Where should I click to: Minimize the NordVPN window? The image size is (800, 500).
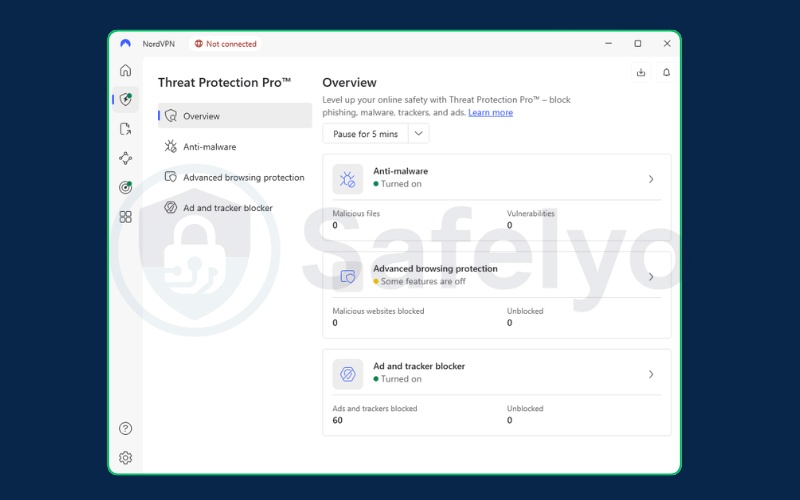tap(608, 43)
